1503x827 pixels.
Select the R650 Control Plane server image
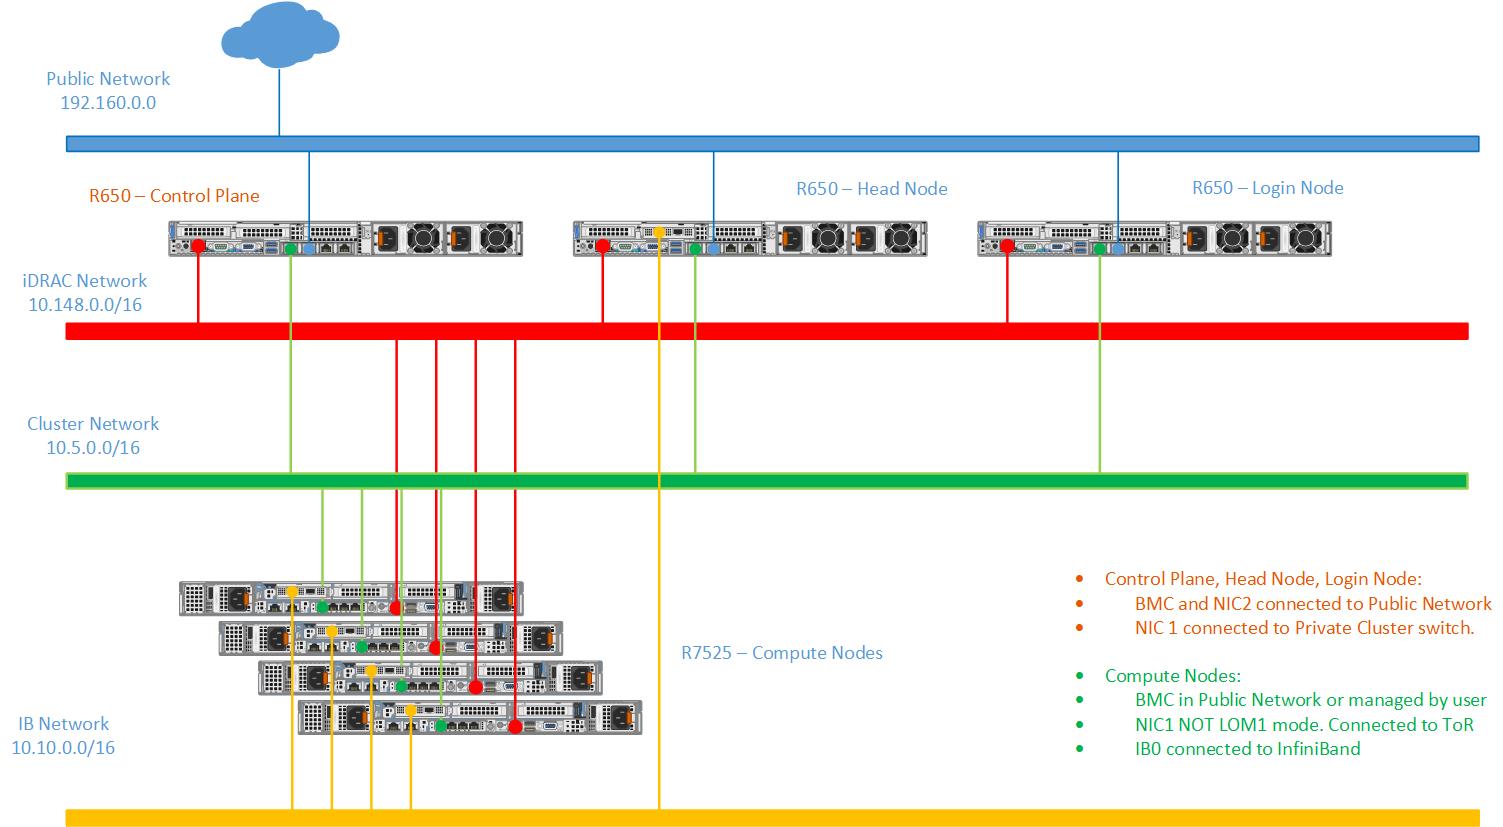(346, 239)
